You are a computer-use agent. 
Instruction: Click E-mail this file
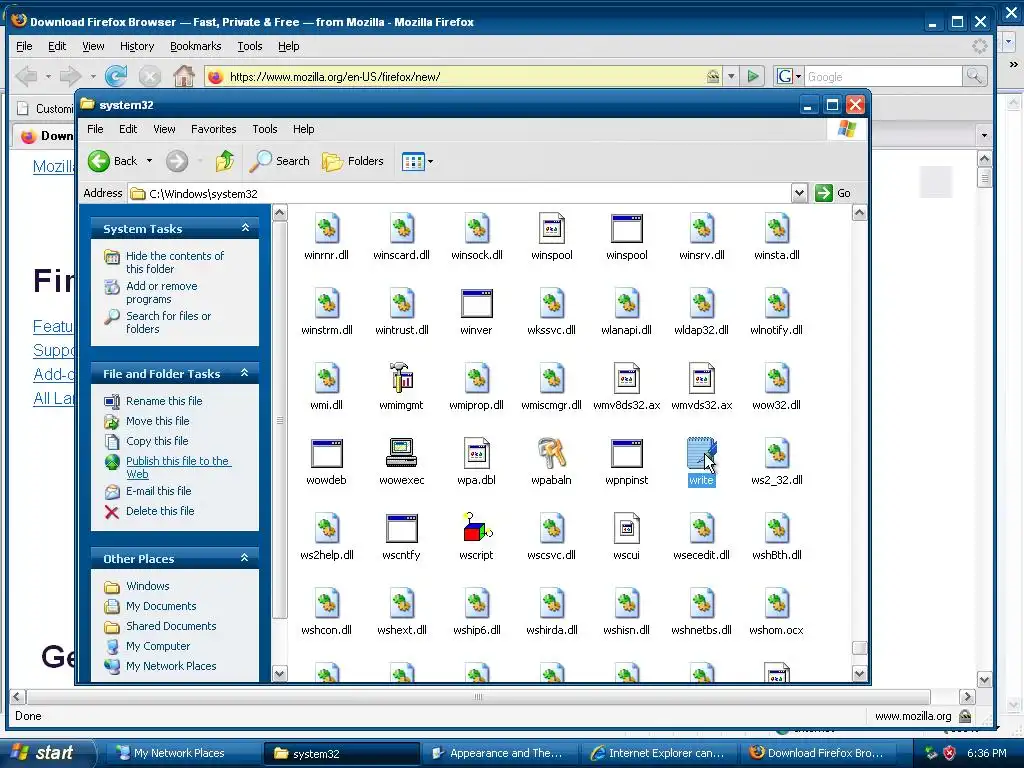pos(159,491)
